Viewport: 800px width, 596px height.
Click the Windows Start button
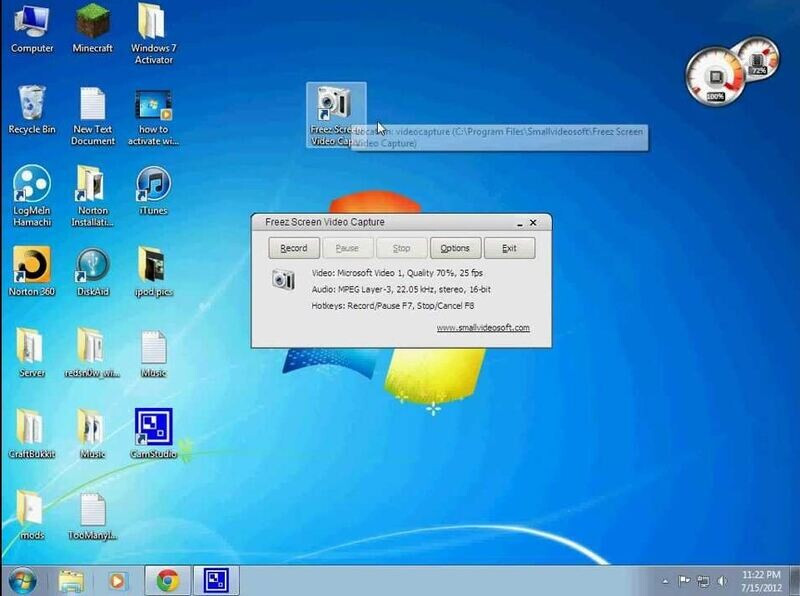pyautogui.click(x=22, y=579)
